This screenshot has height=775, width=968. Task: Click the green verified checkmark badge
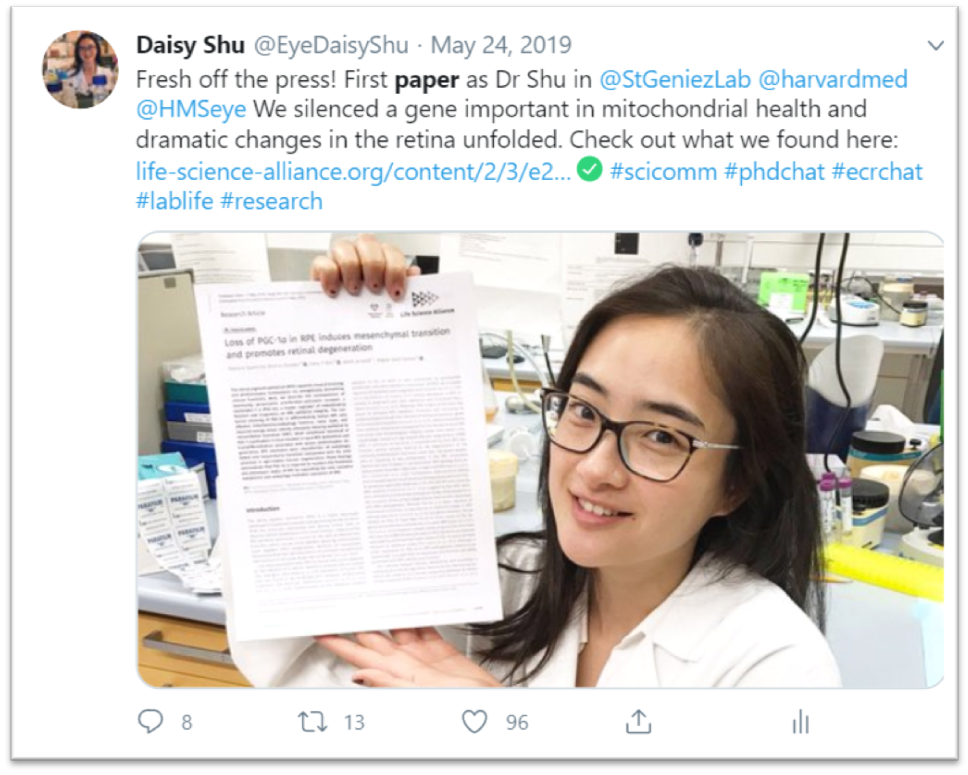[590, 169]
